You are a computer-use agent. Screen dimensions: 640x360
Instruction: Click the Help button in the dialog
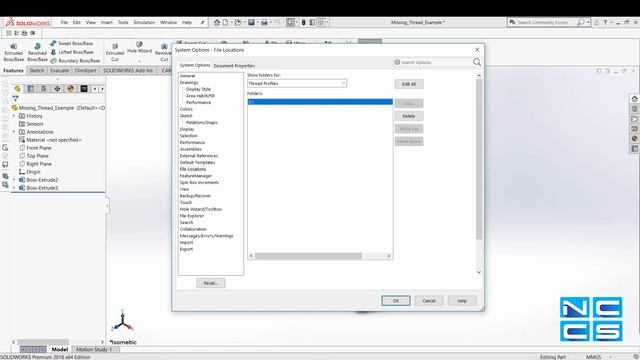click(x=462, y=301)
